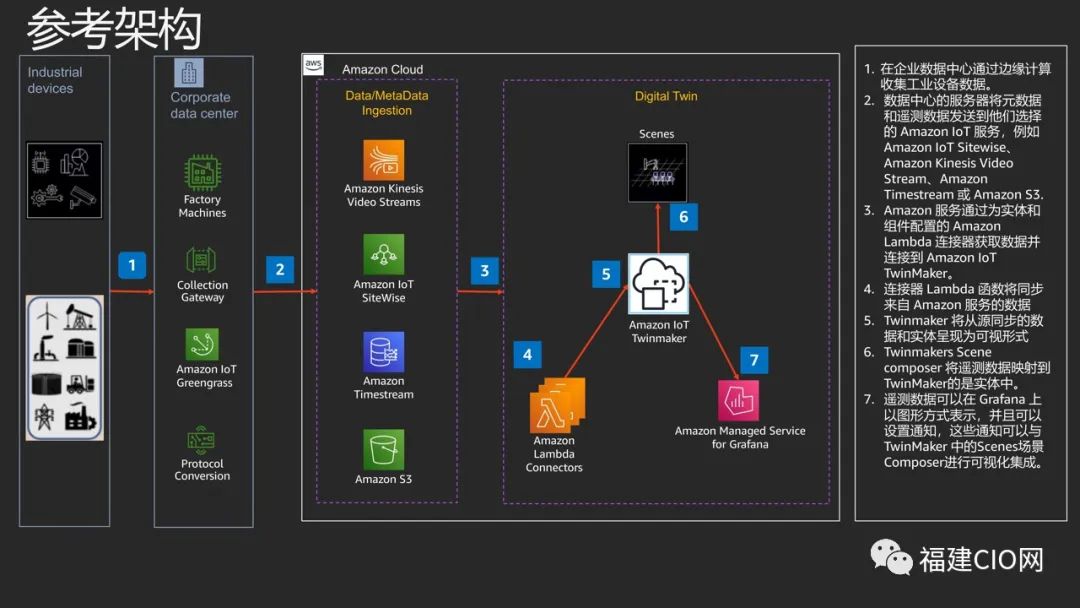
Task: Select the 'Digital Twin' heading
Action: [x=666, y=96]
